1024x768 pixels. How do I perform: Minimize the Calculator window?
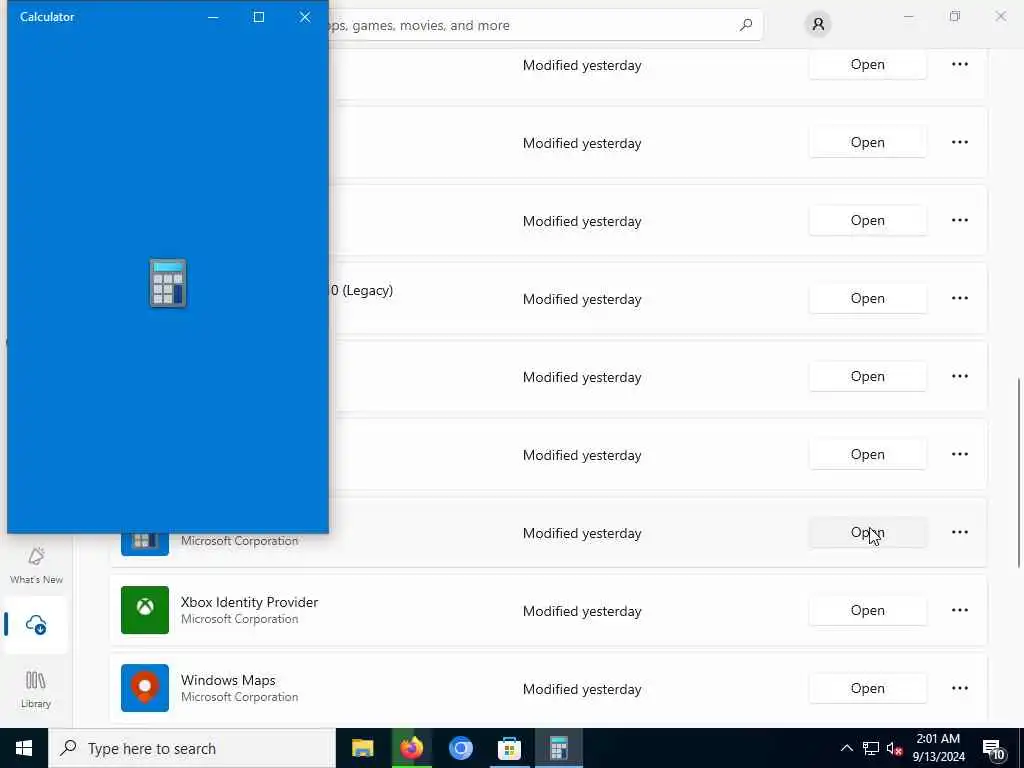[213, 17]
